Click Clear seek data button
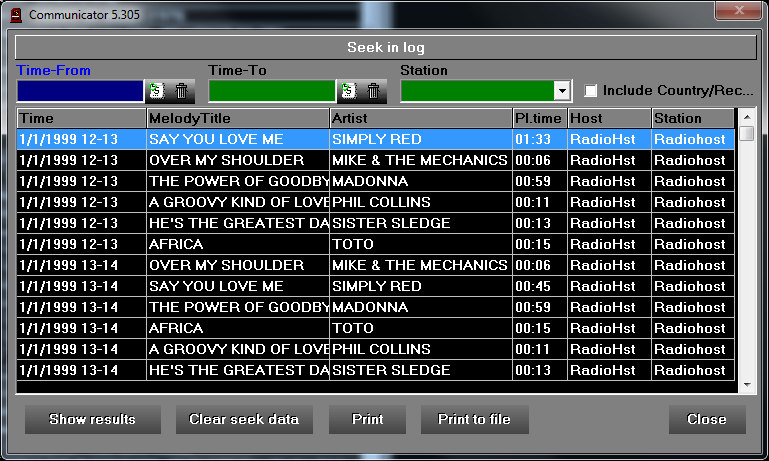769x461 pixels. click(244, 419)
